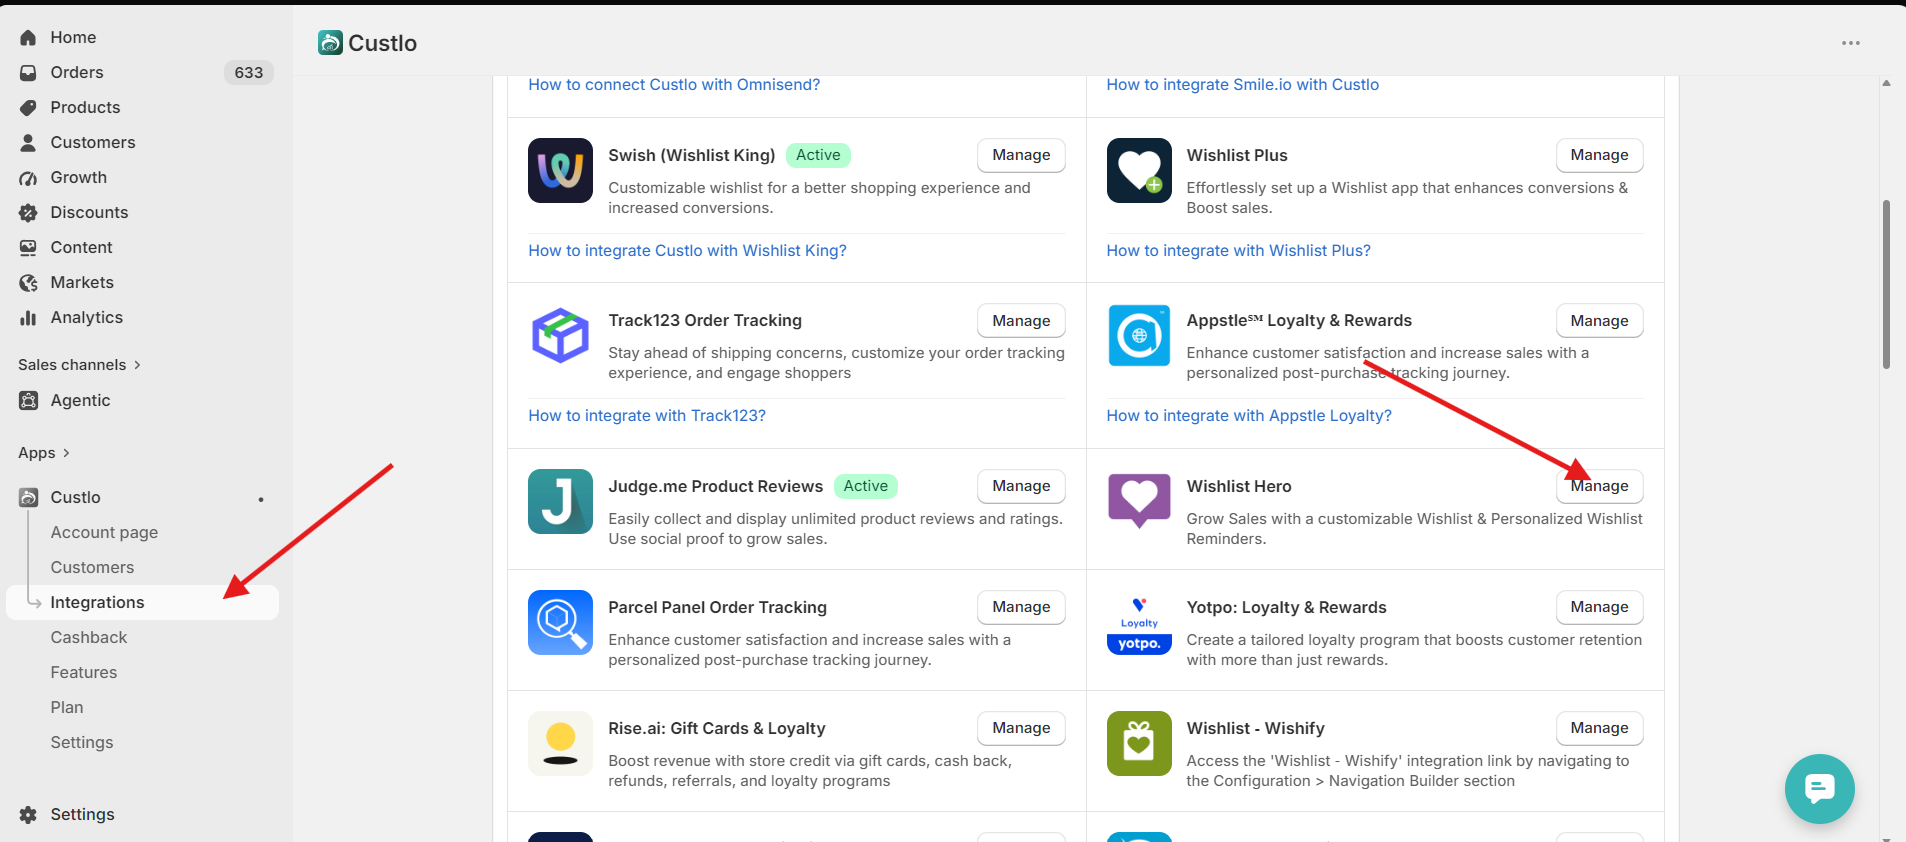Image resolution: width=1906 pixels, height=842 pixels.
Task: Manage Yotpo: Loyalty & Rewards integration
Action: coord(1599,607)
